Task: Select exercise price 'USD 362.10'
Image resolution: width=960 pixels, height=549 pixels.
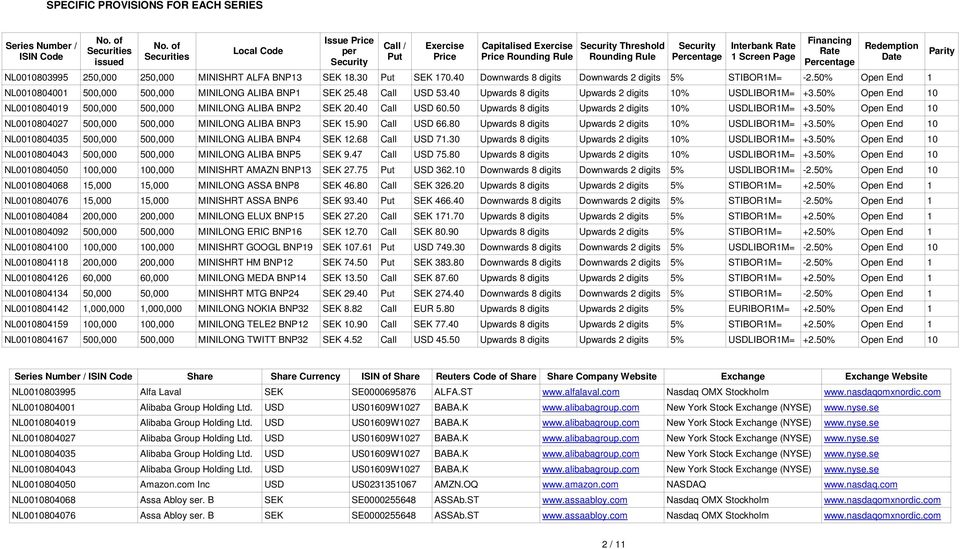Action: pyautogui.click(x=439, y=170)
